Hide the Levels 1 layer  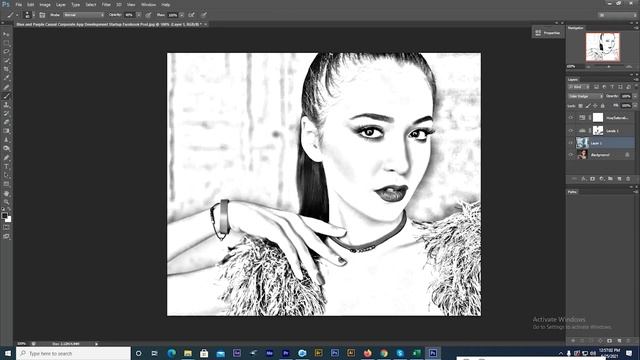coord(571,131)
